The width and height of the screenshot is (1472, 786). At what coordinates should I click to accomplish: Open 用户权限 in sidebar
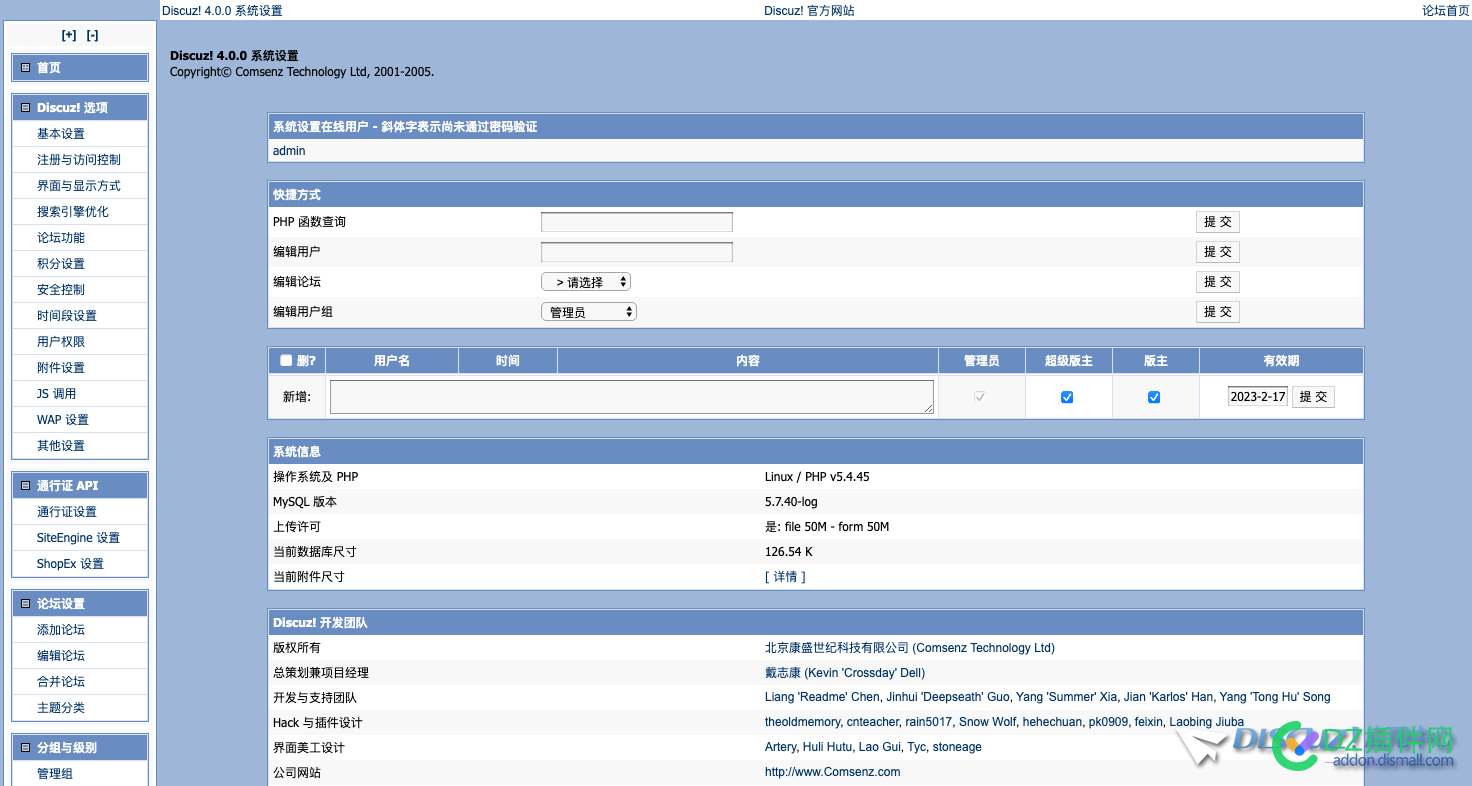coord(61,342)
